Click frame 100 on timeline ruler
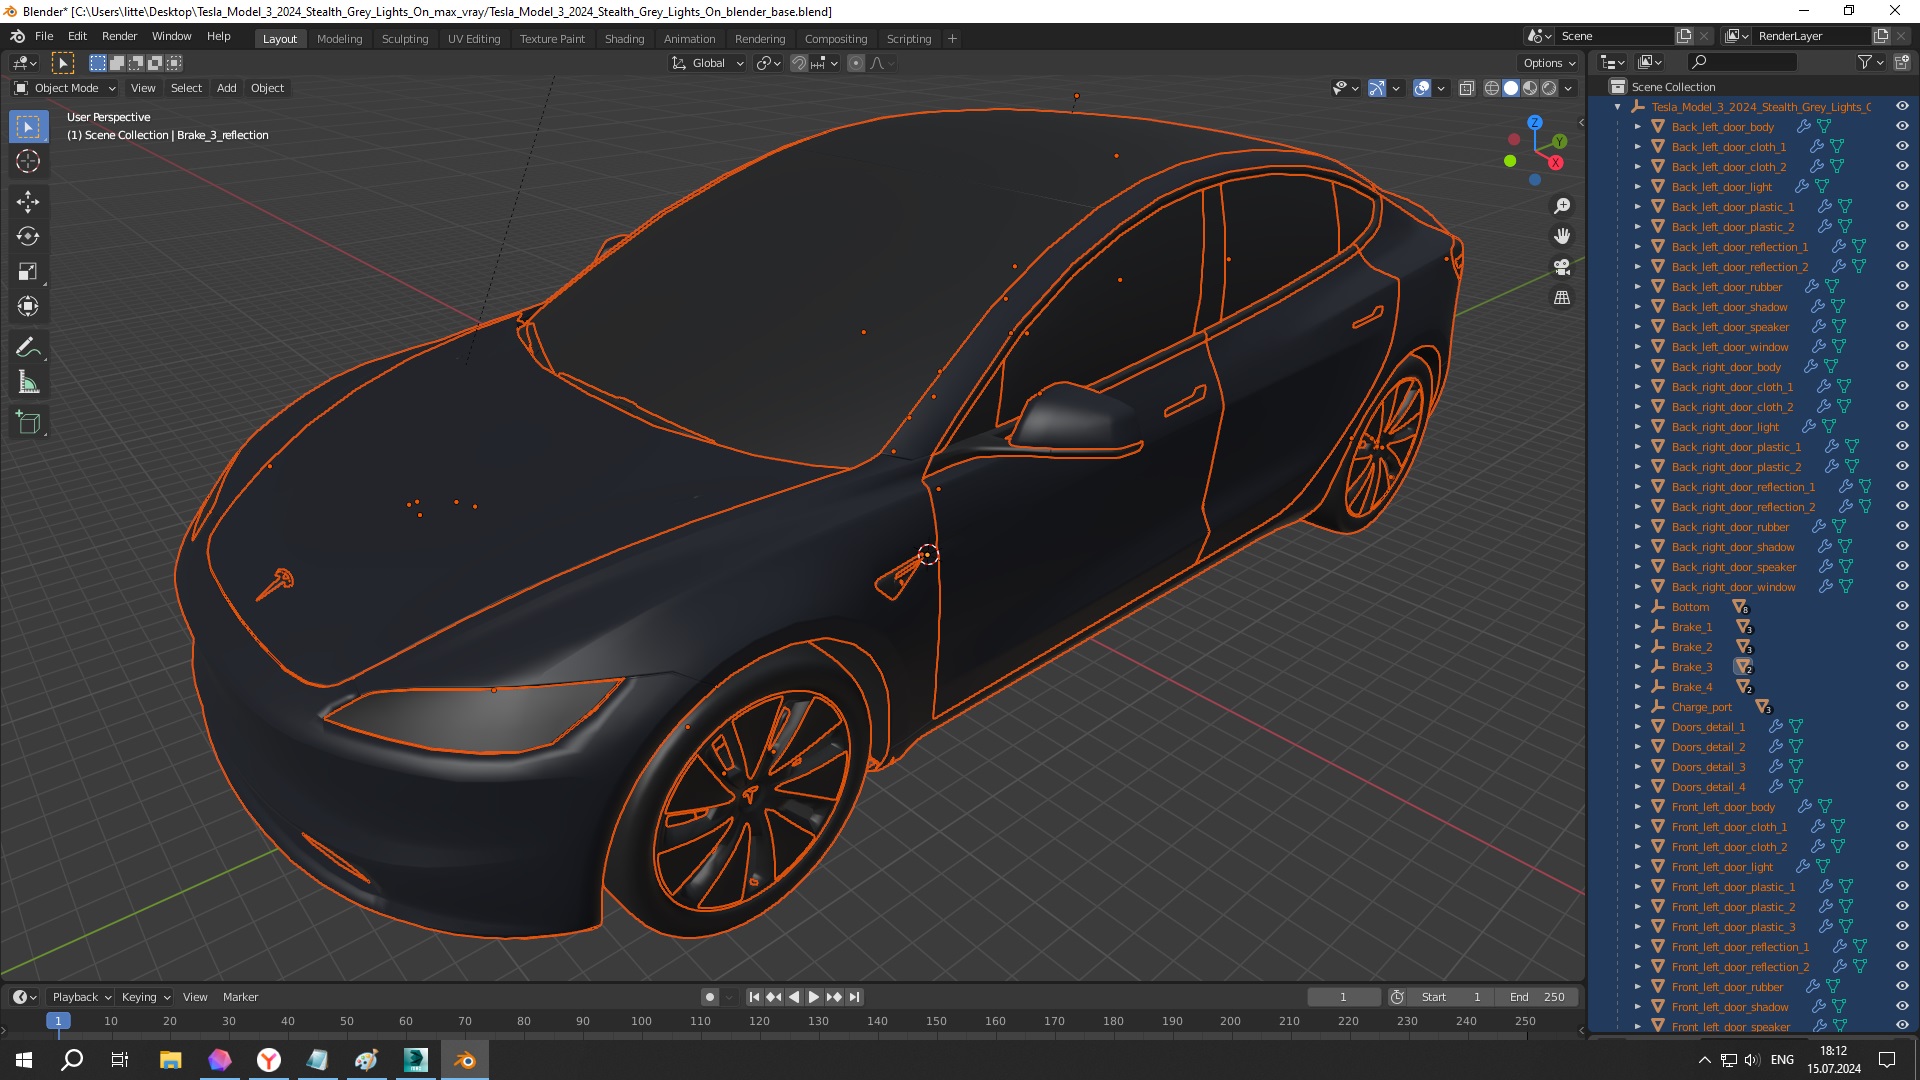Screen dimensions: 1920x1080 coord(641,1021)
